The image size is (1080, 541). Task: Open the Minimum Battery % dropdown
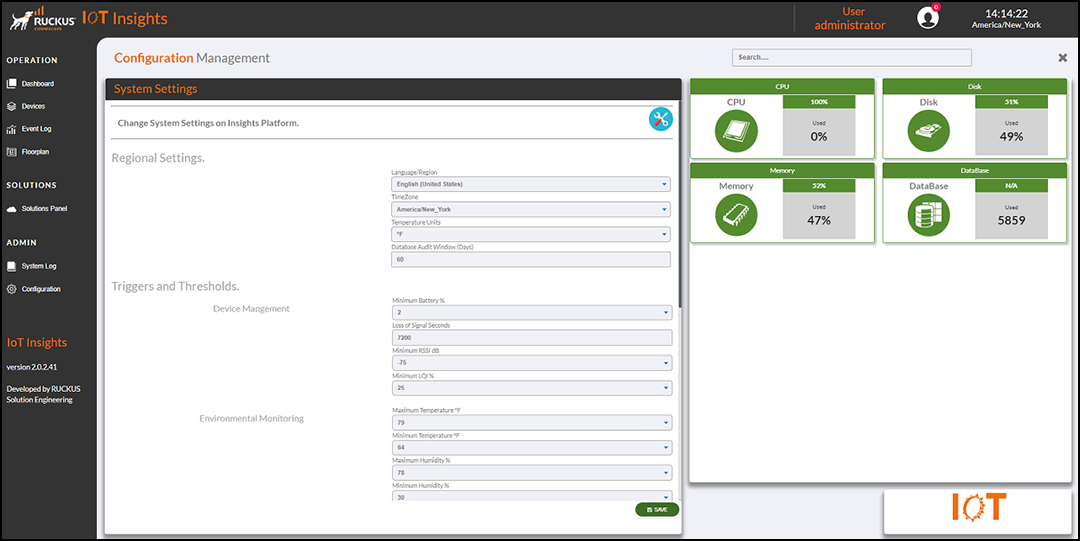[532, 312]
